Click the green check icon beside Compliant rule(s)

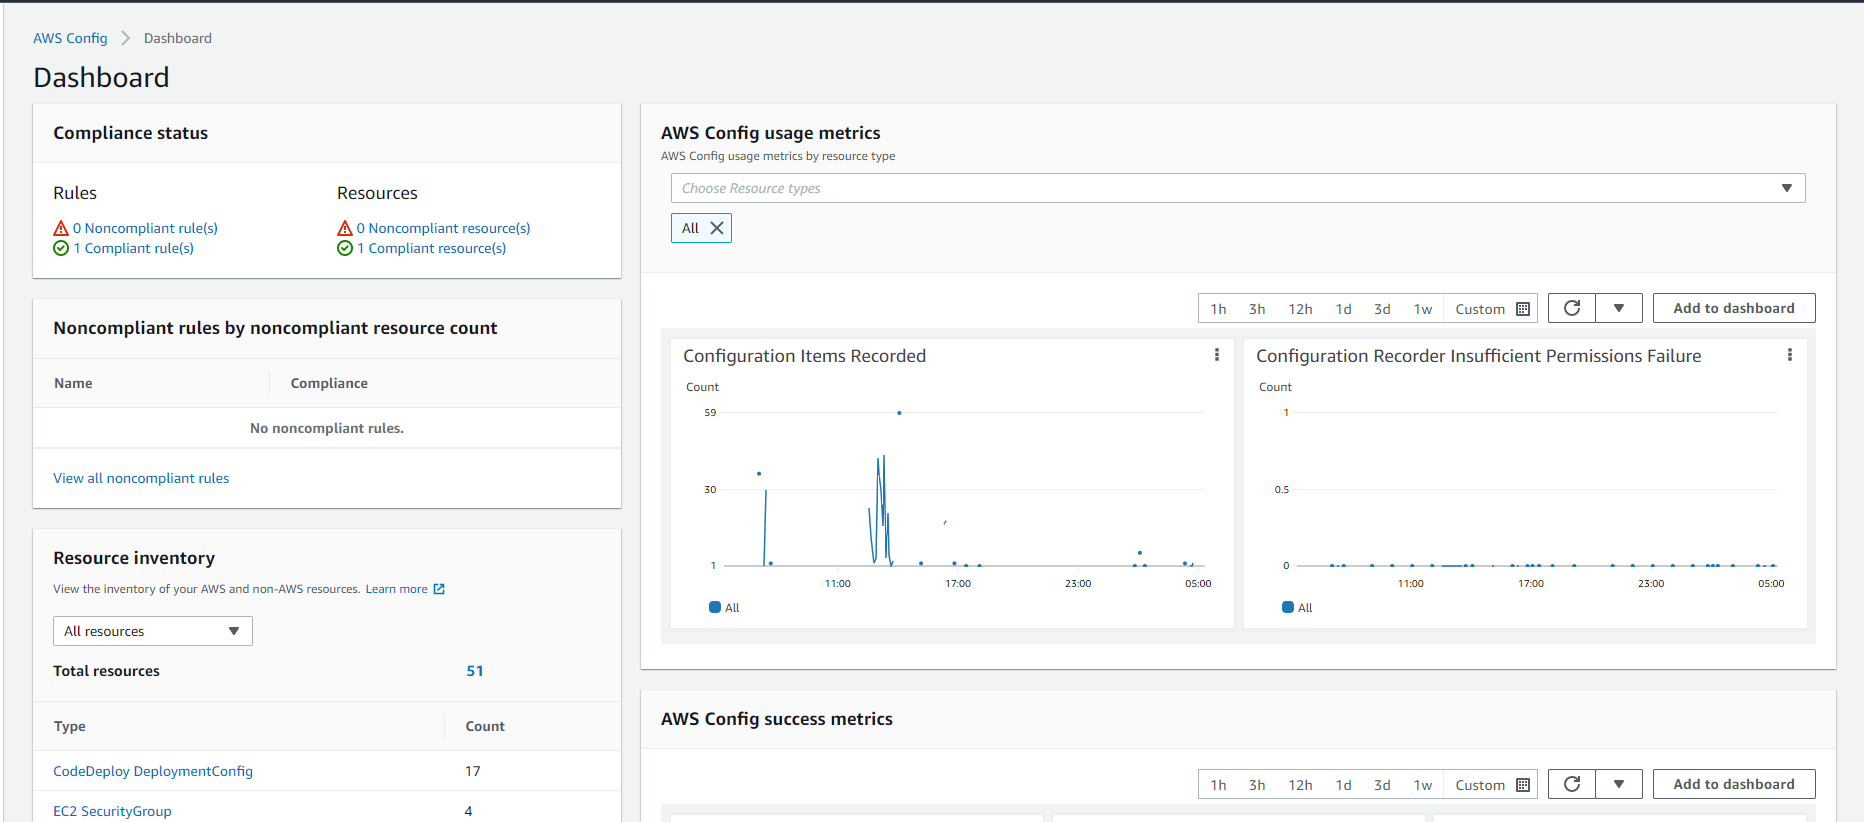(x=61, y=248)
